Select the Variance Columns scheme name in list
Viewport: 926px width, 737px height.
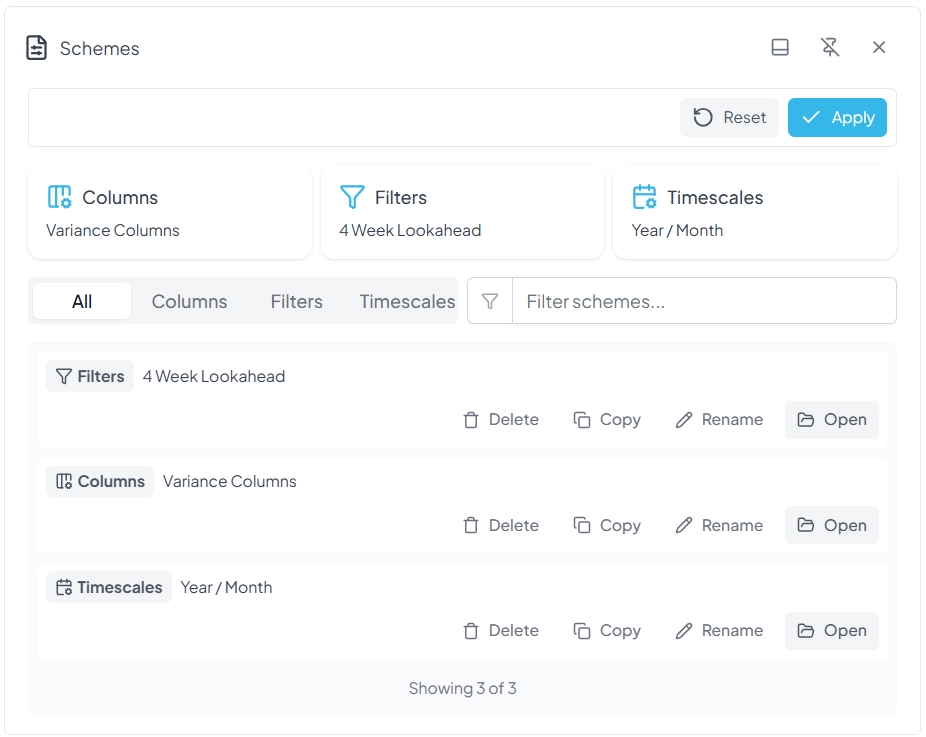click(x=230, y=481)
